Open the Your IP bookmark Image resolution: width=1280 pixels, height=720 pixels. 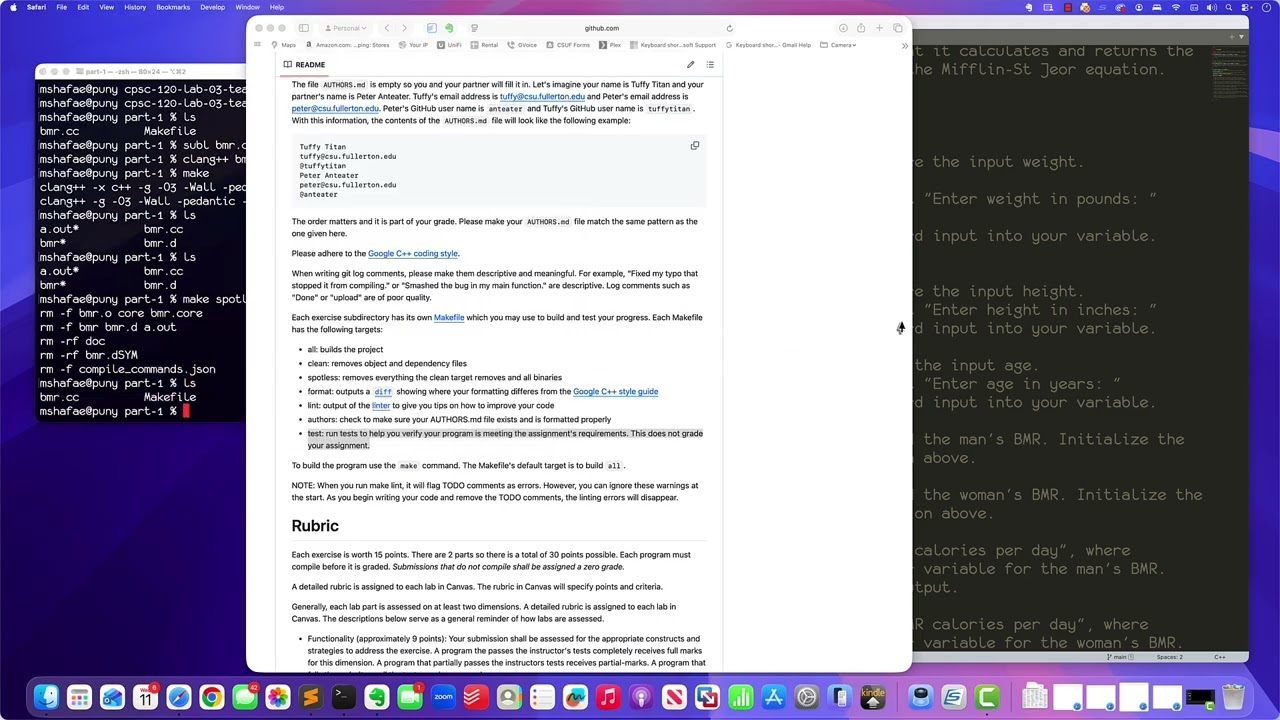tap(414, 45)
